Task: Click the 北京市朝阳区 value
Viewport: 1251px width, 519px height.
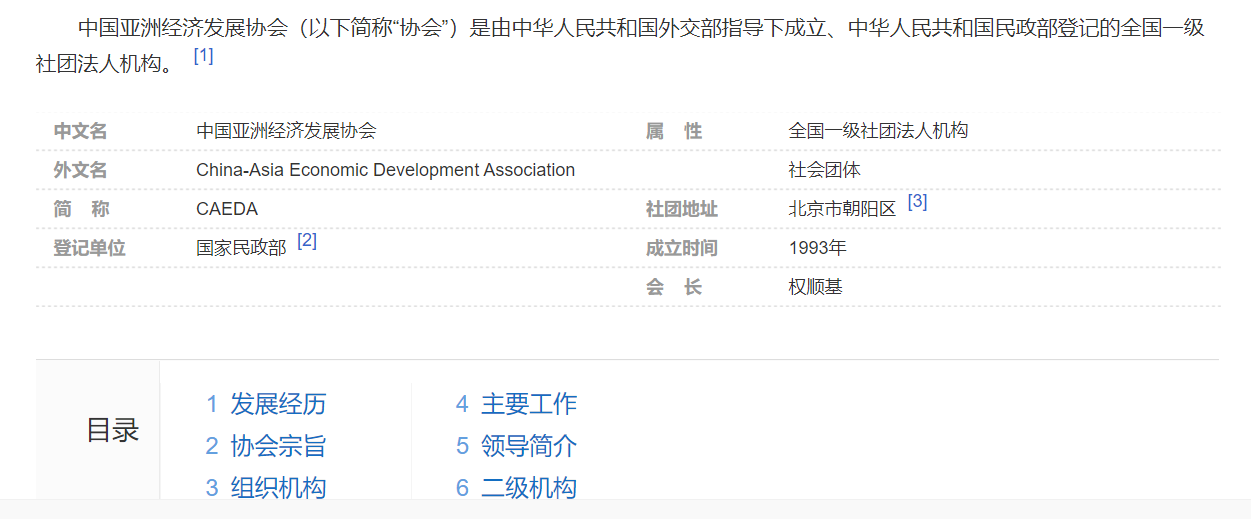Action: tap(842, 209)
